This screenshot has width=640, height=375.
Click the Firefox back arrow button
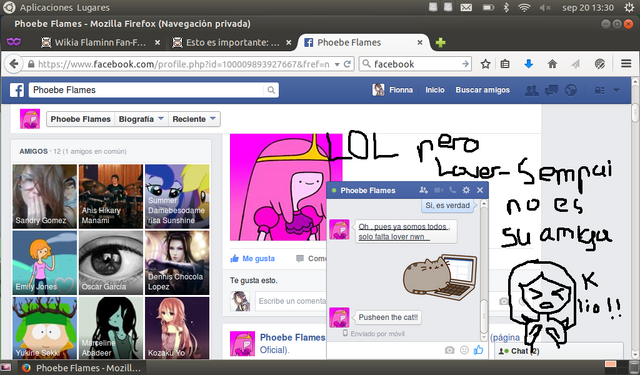(13, 64)
